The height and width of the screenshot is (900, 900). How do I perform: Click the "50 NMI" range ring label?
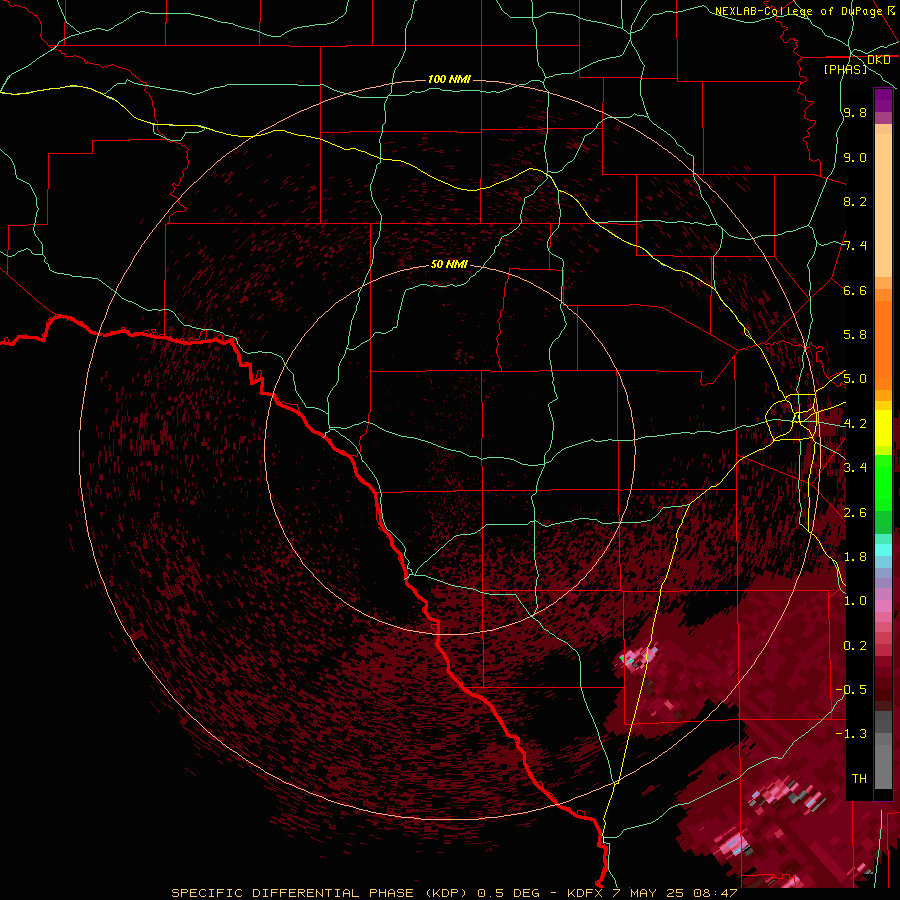[x=449, y=264]
